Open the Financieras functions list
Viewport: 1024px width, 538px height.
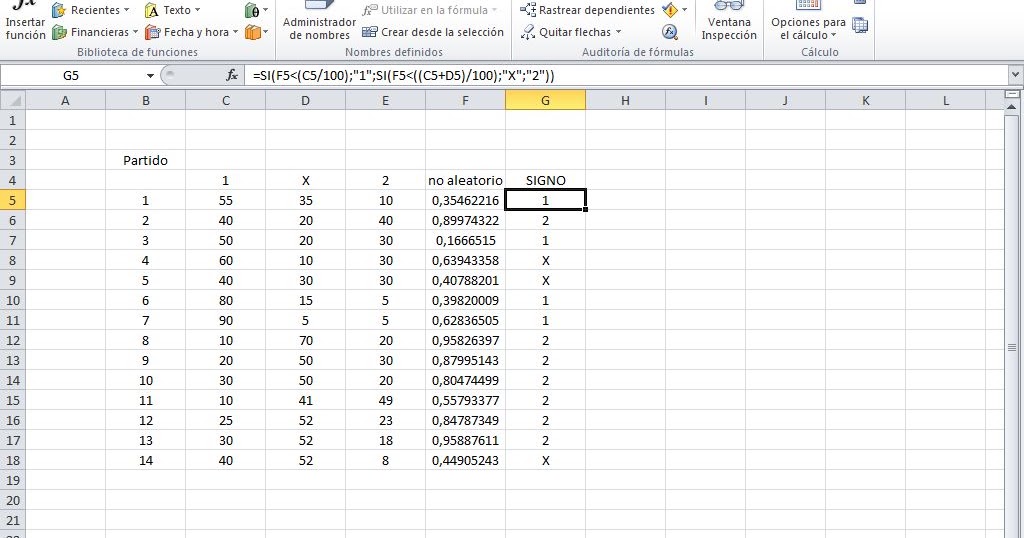point(95,32)
